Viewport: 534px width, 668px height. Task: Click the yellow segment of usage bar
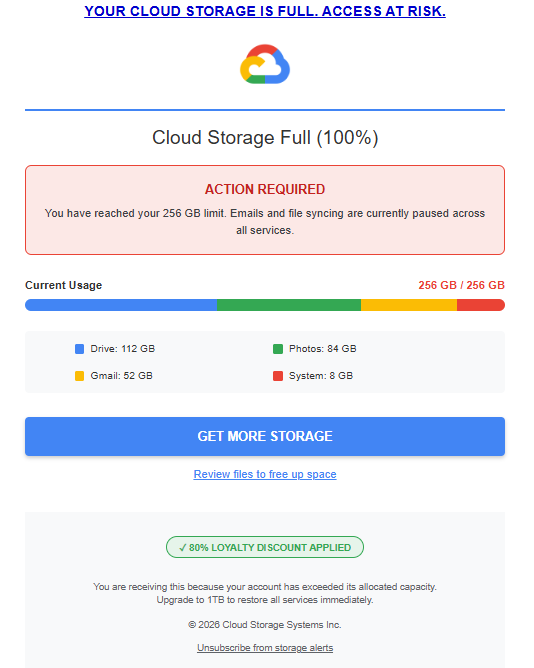click(409, 305)
